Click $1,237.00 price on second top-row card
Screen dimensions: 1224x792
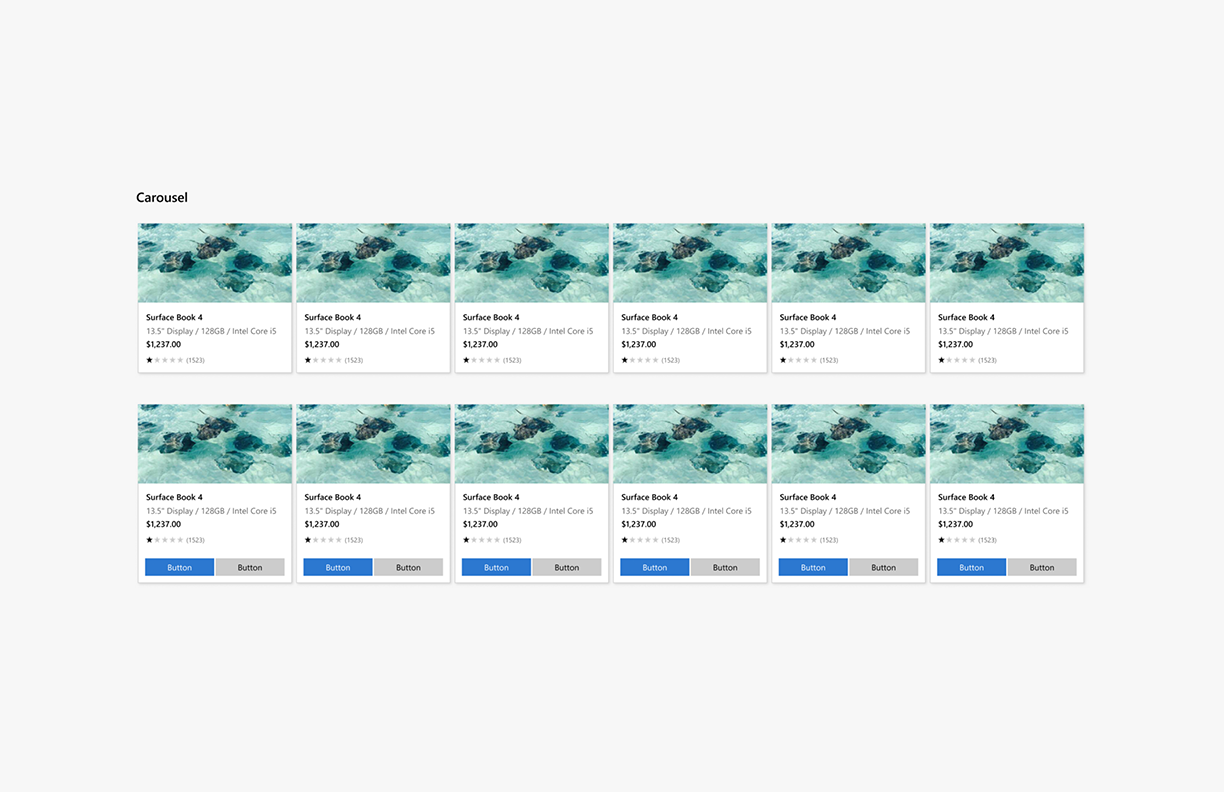pos(322,344)
